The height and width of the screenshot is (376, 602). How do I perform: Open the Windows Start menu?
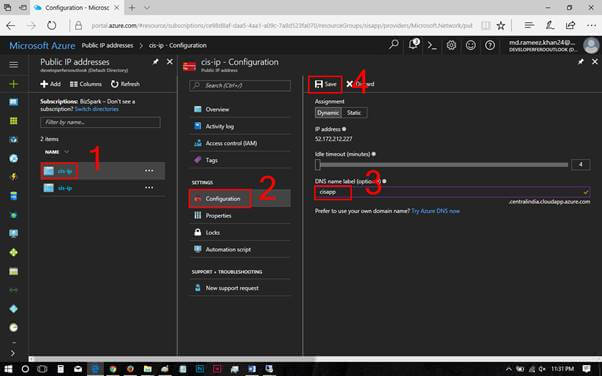pos(8,369)
